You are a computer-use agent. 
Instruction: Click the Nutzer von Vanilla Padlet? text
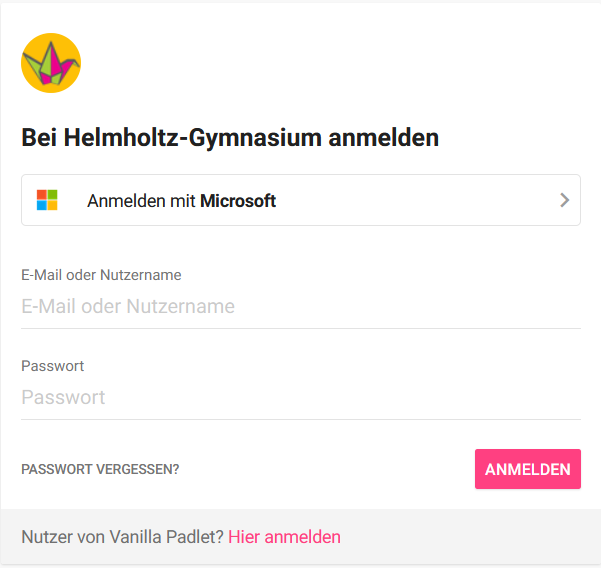coord(122,537)
